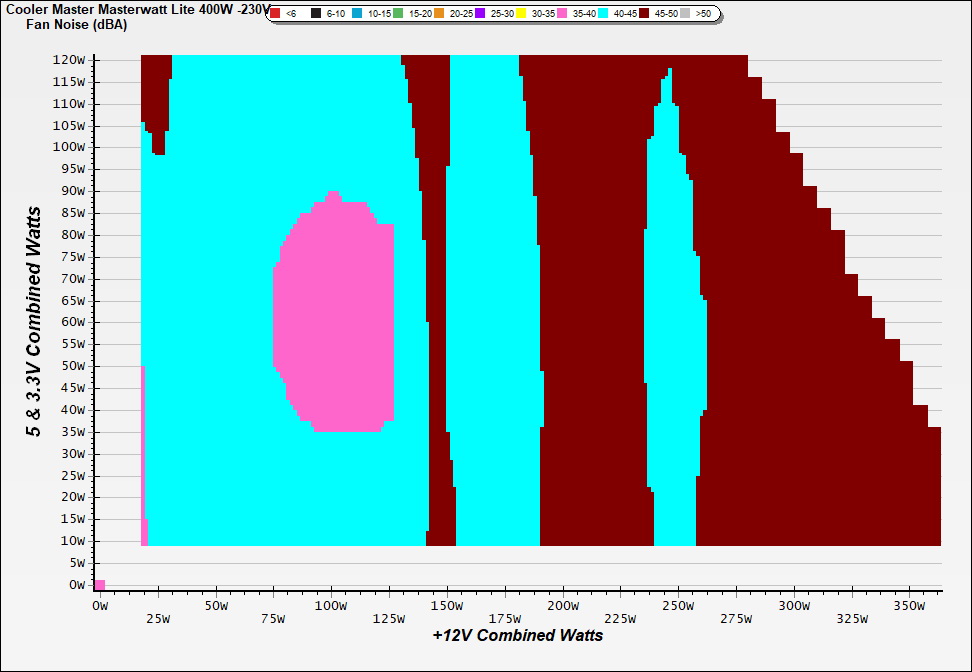Screen dimensions: 972x672
Task: Click the purple 25-30 legend swatch
Action: (x=480, y=13)
